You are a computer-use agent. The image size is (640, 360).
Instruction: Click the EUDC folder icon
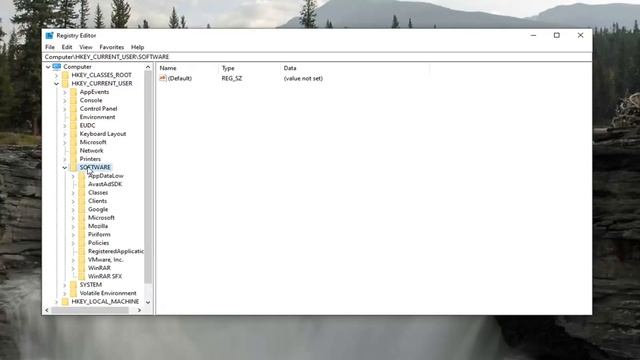tap(73, 125)
